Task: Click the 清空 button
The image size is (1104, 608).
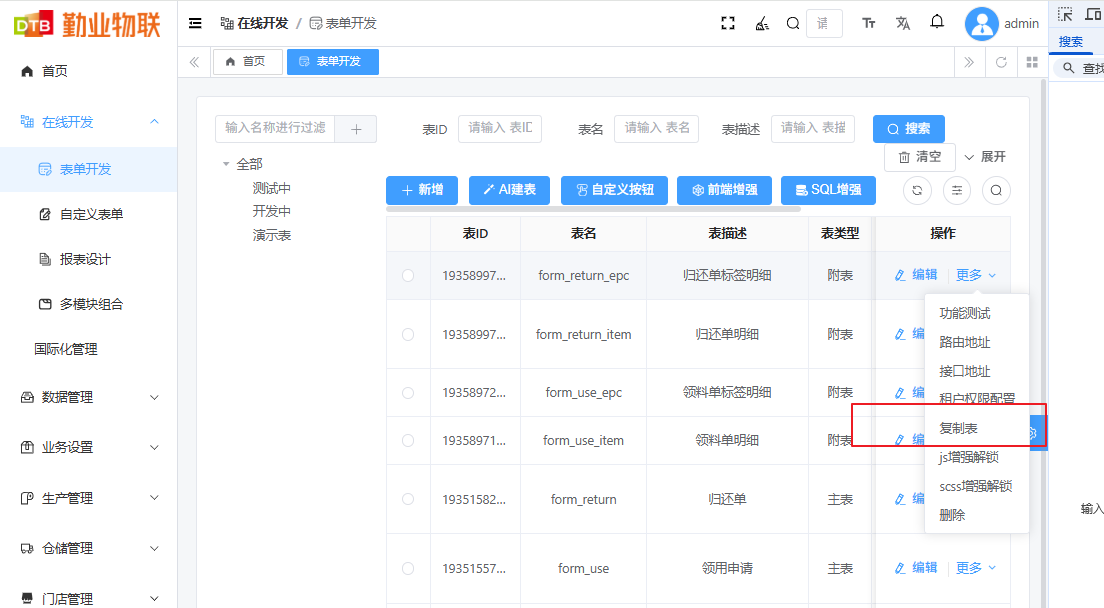Action: 920,157
